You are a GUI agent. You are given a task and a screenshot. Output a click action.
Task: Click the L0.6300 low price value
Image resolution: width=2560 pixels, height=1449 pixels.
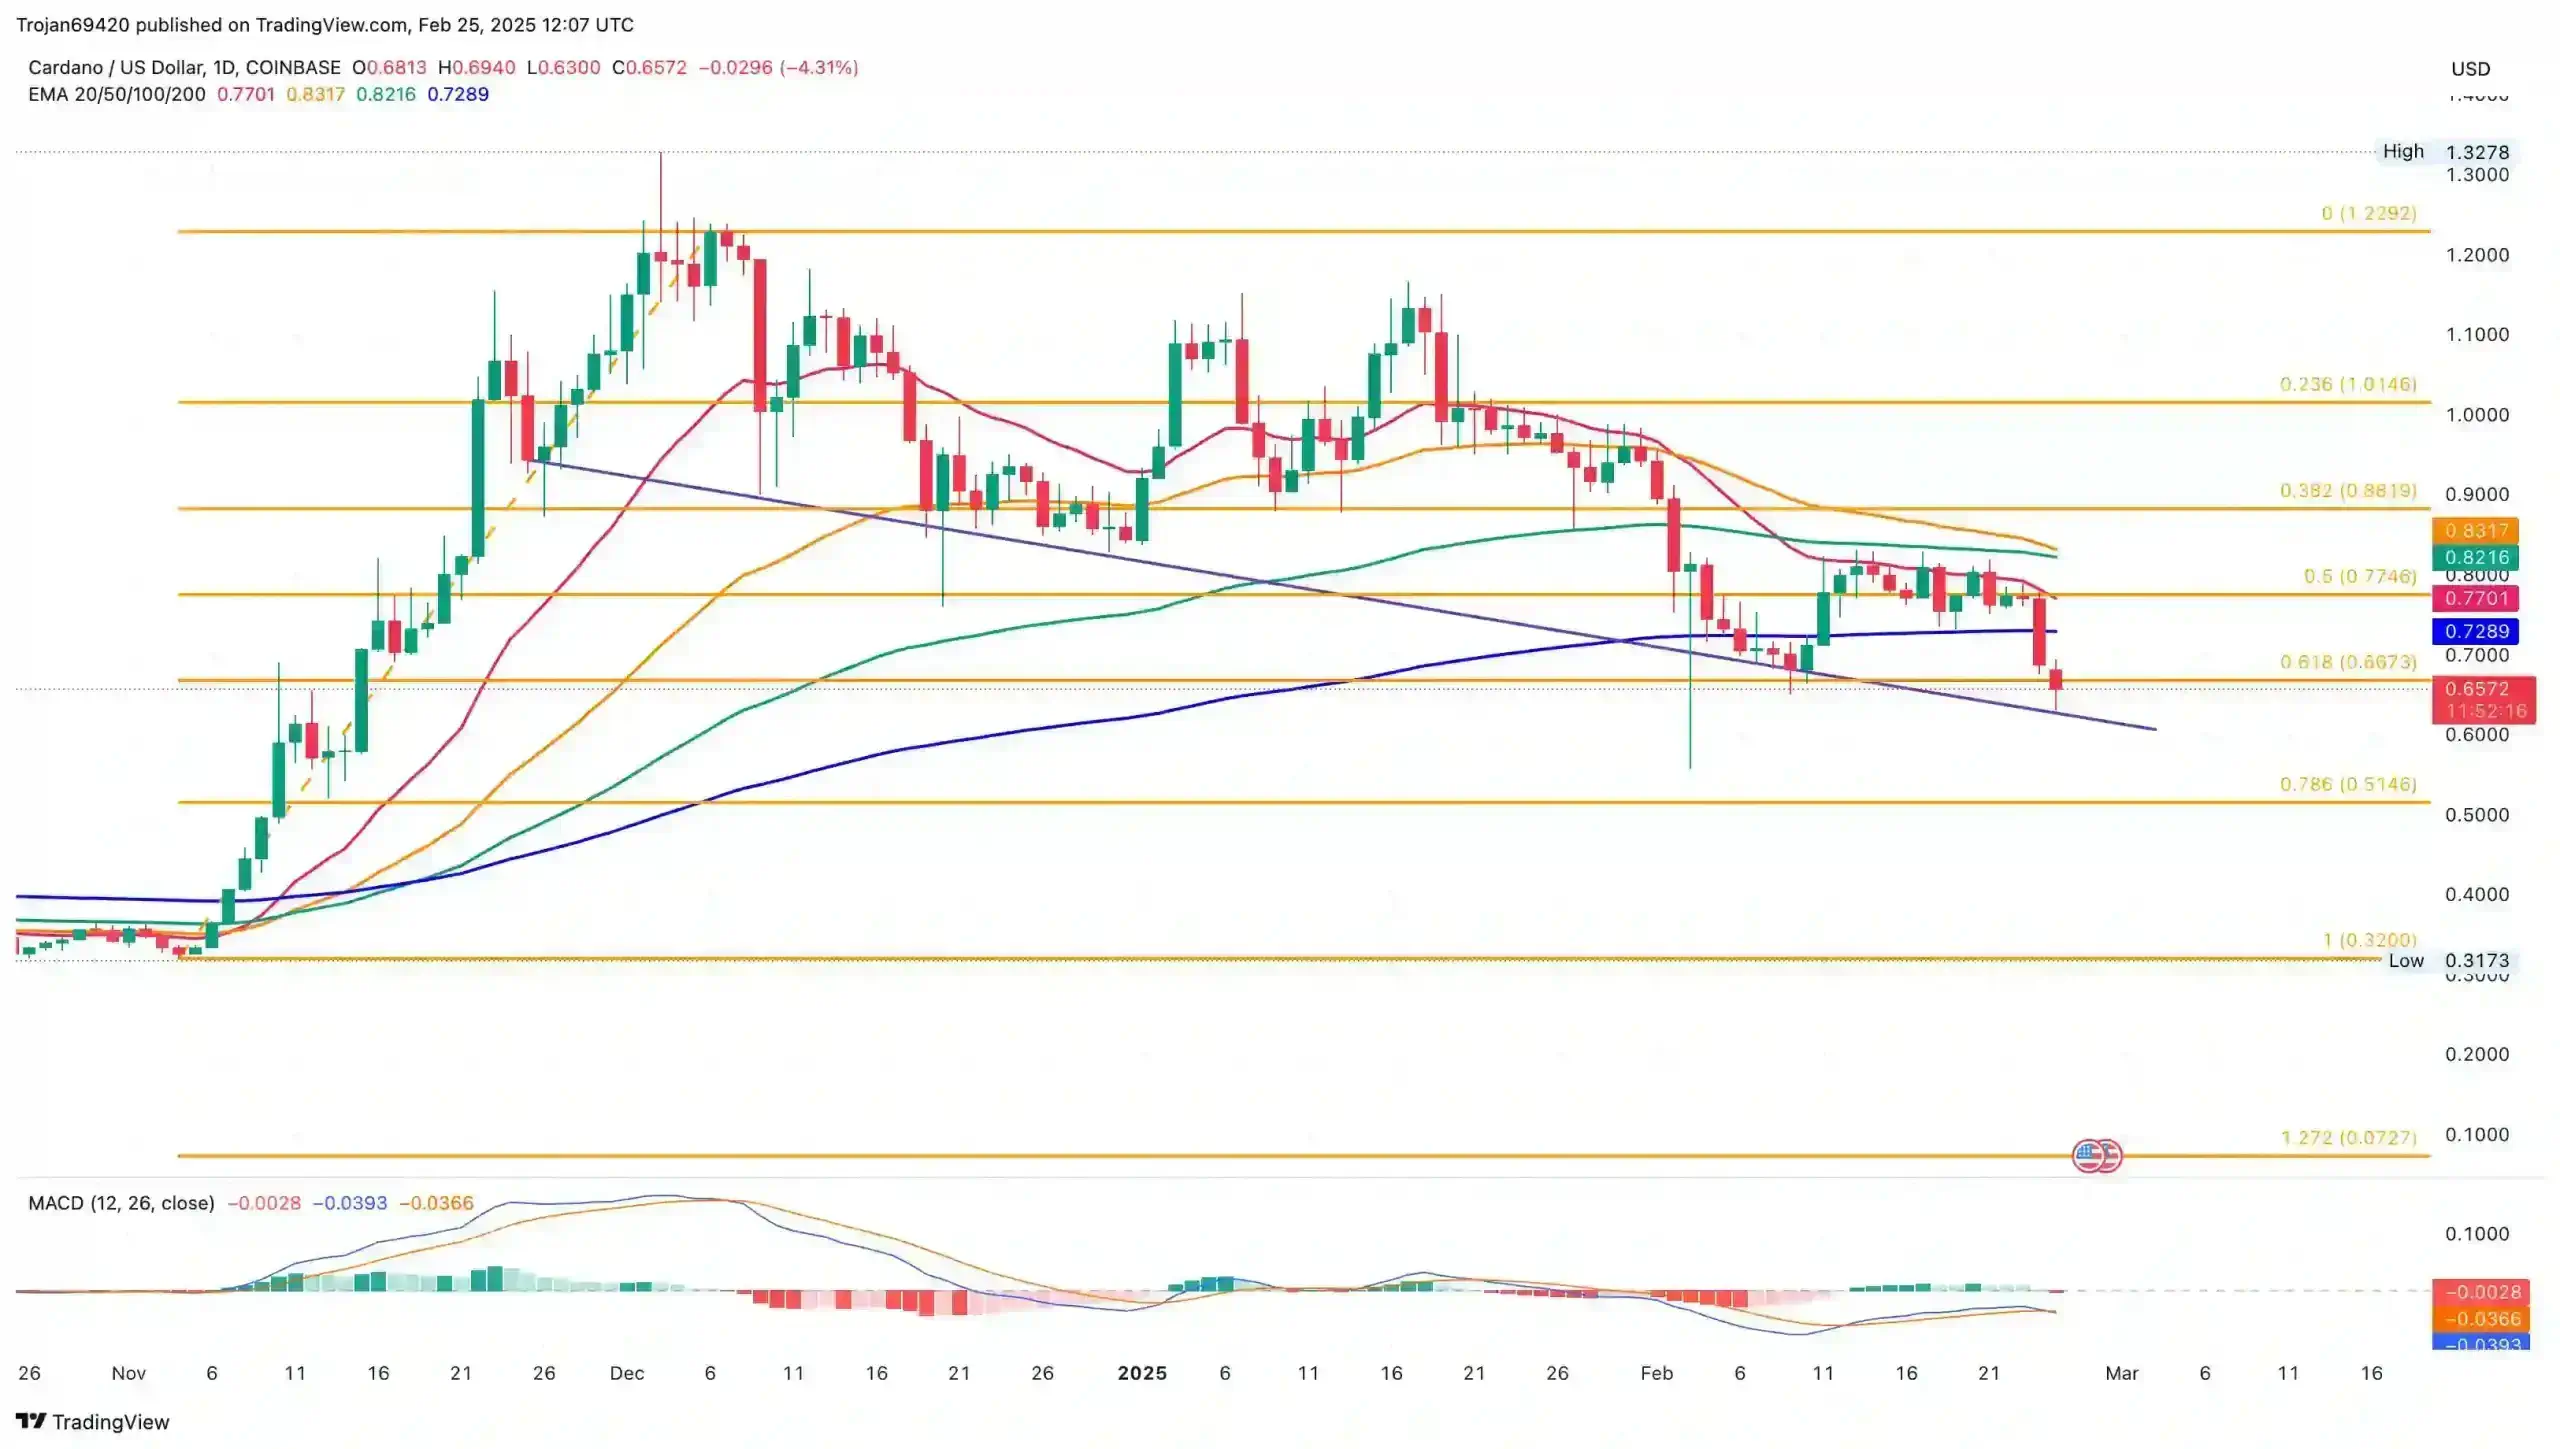pos(563,67)
